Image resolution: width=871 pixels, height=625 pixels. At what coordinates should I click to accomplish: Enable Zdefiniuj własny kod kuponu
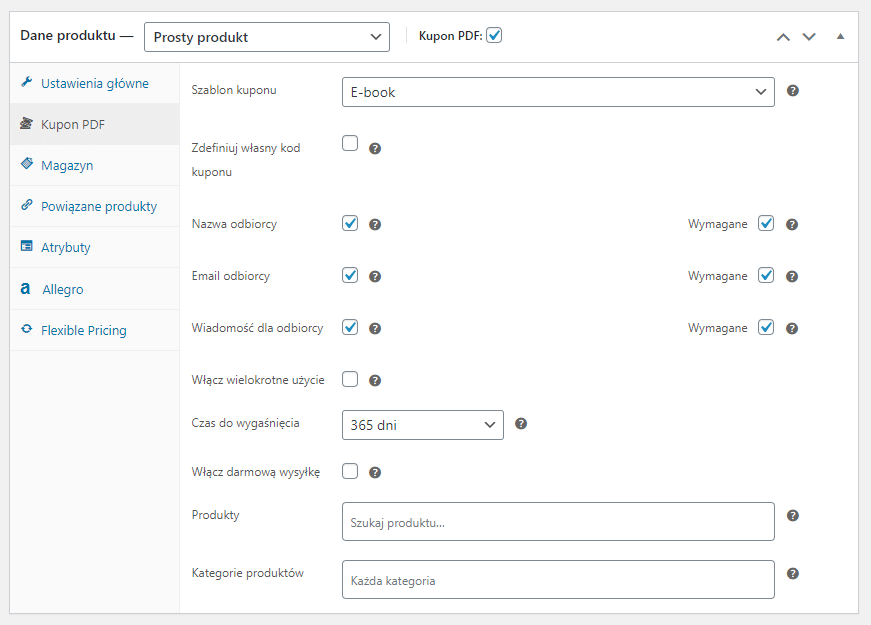[350, 143]
